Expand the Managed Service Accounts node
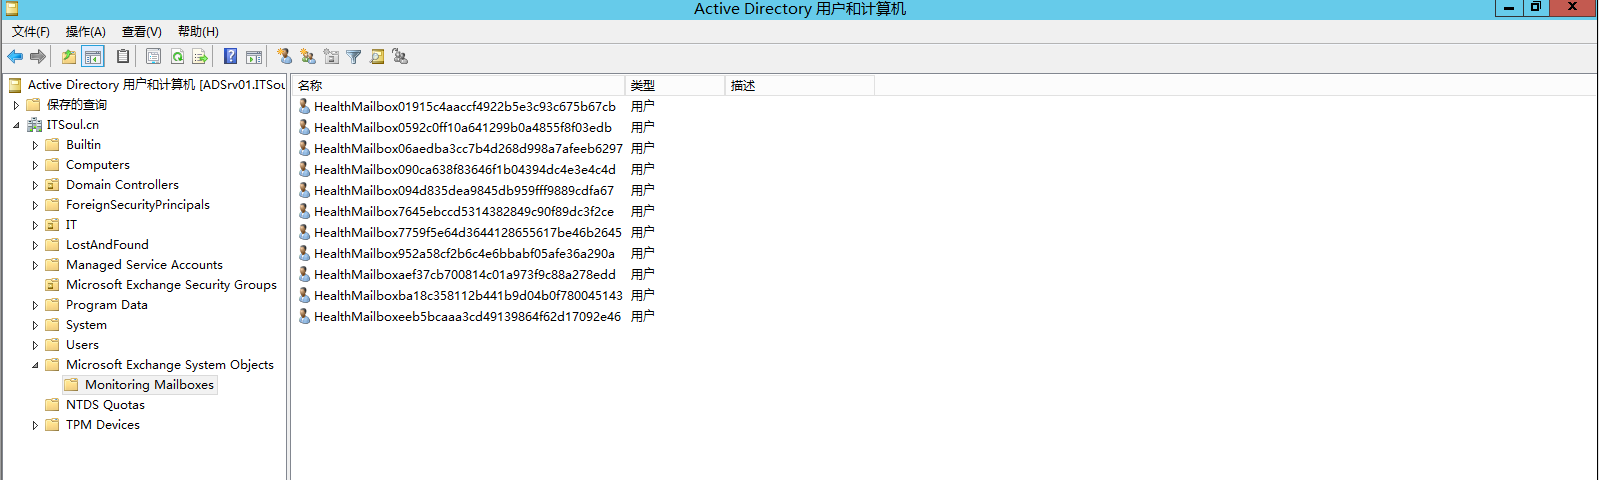Screen dimensions: 1600x480 coord(35,265)
